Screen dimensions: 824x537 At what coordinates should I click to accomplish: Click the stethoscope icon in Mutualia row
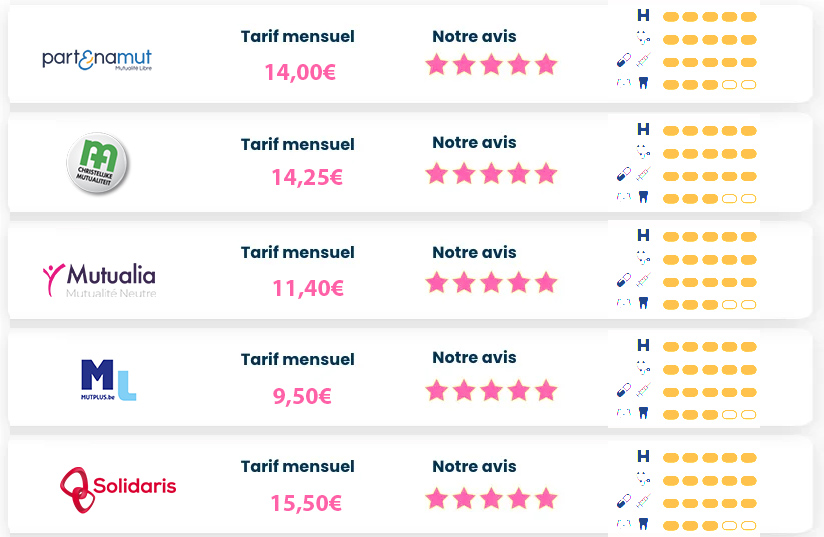tap(643, 258)
